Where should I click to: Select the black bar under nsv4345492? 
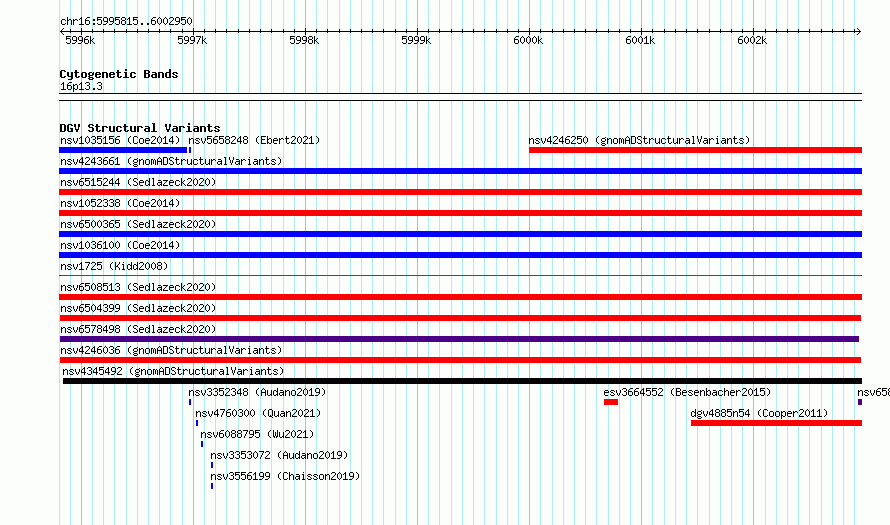click(x=462, y=381)
